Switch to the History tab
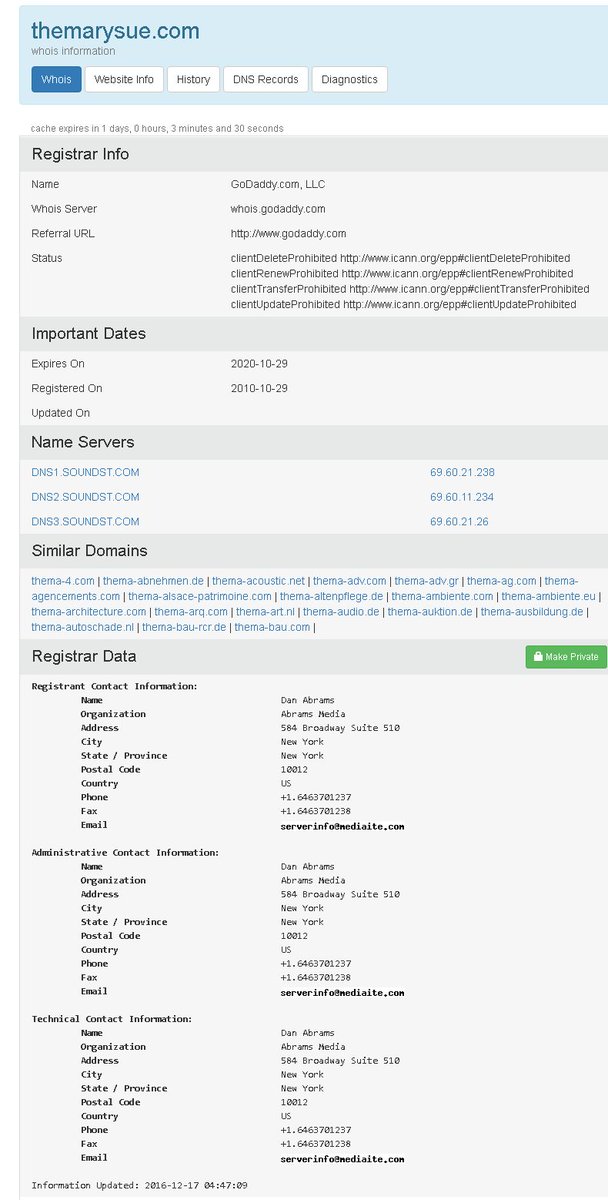The width and height of the screenshot is (608, 1200). [194, 79]
